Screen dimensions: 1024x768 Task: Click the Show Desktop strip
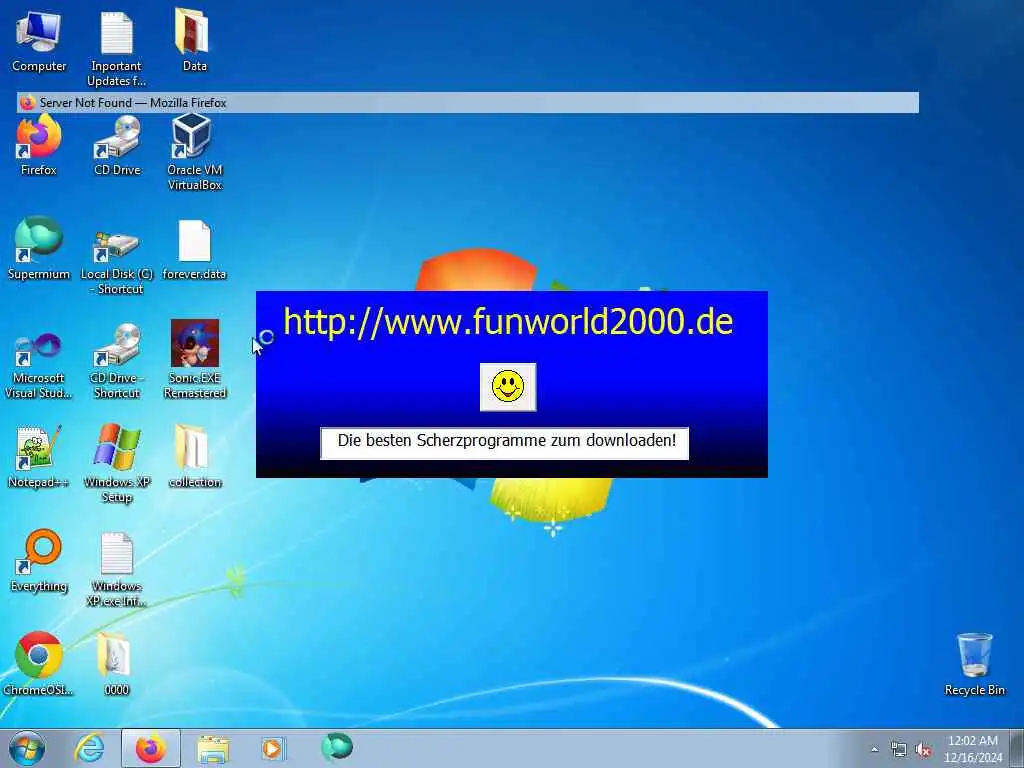point(1017,748)
